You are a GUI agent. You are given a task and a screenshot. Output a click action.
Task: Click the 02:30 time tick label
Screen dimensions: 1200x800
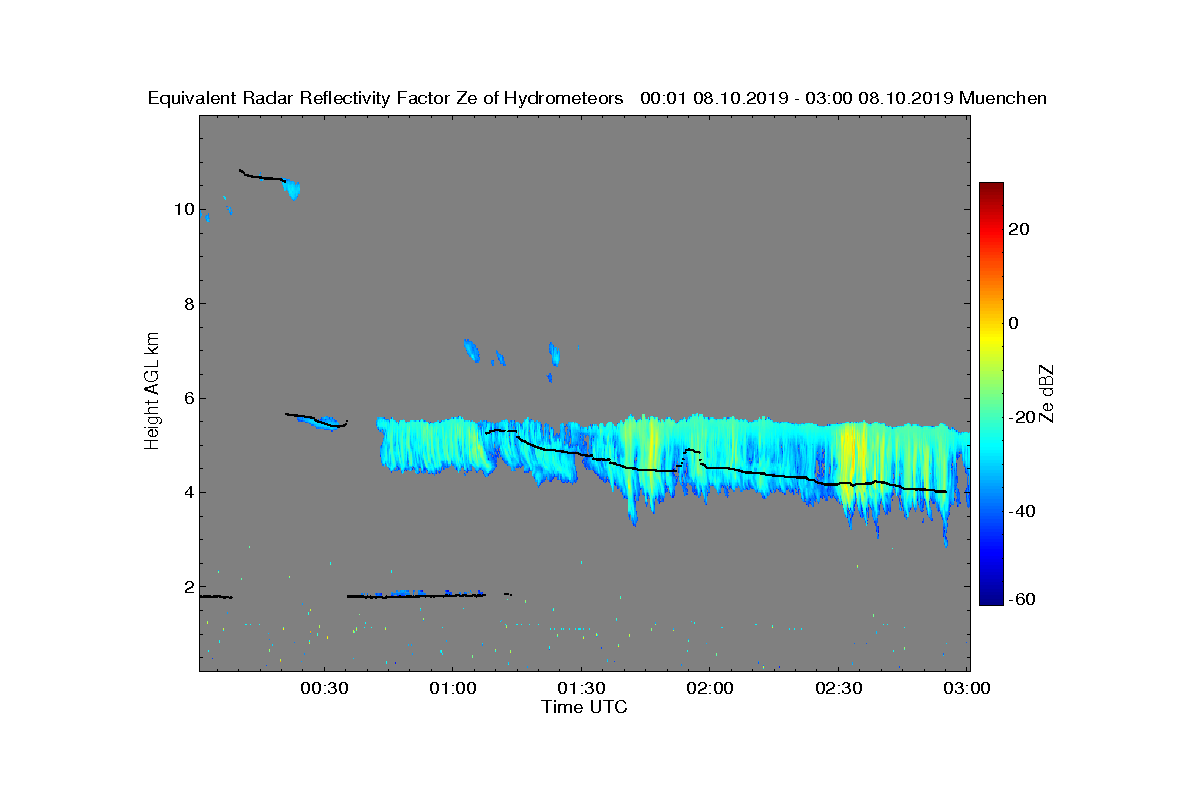click(838, 689)
